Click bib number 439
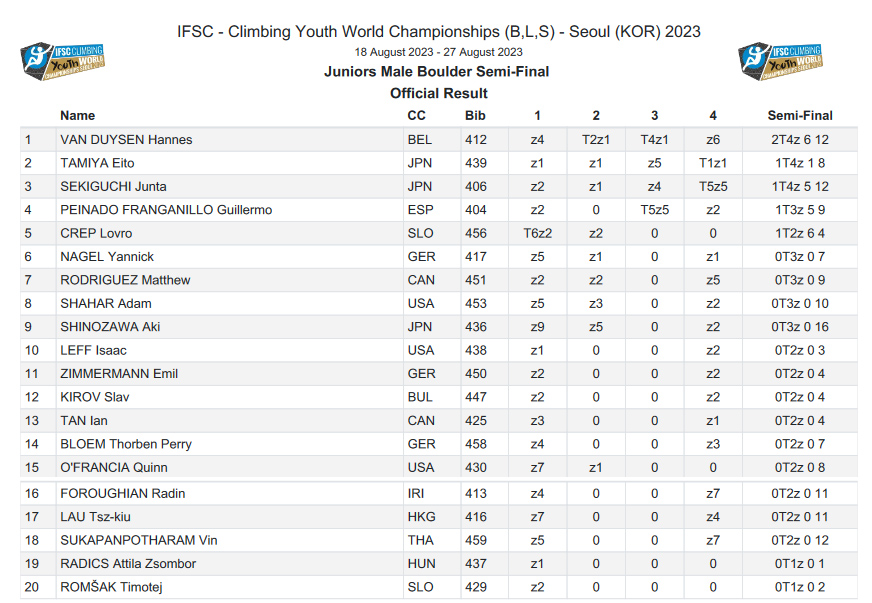Viewport: 872px width, 603px height. tap(476, 163)
